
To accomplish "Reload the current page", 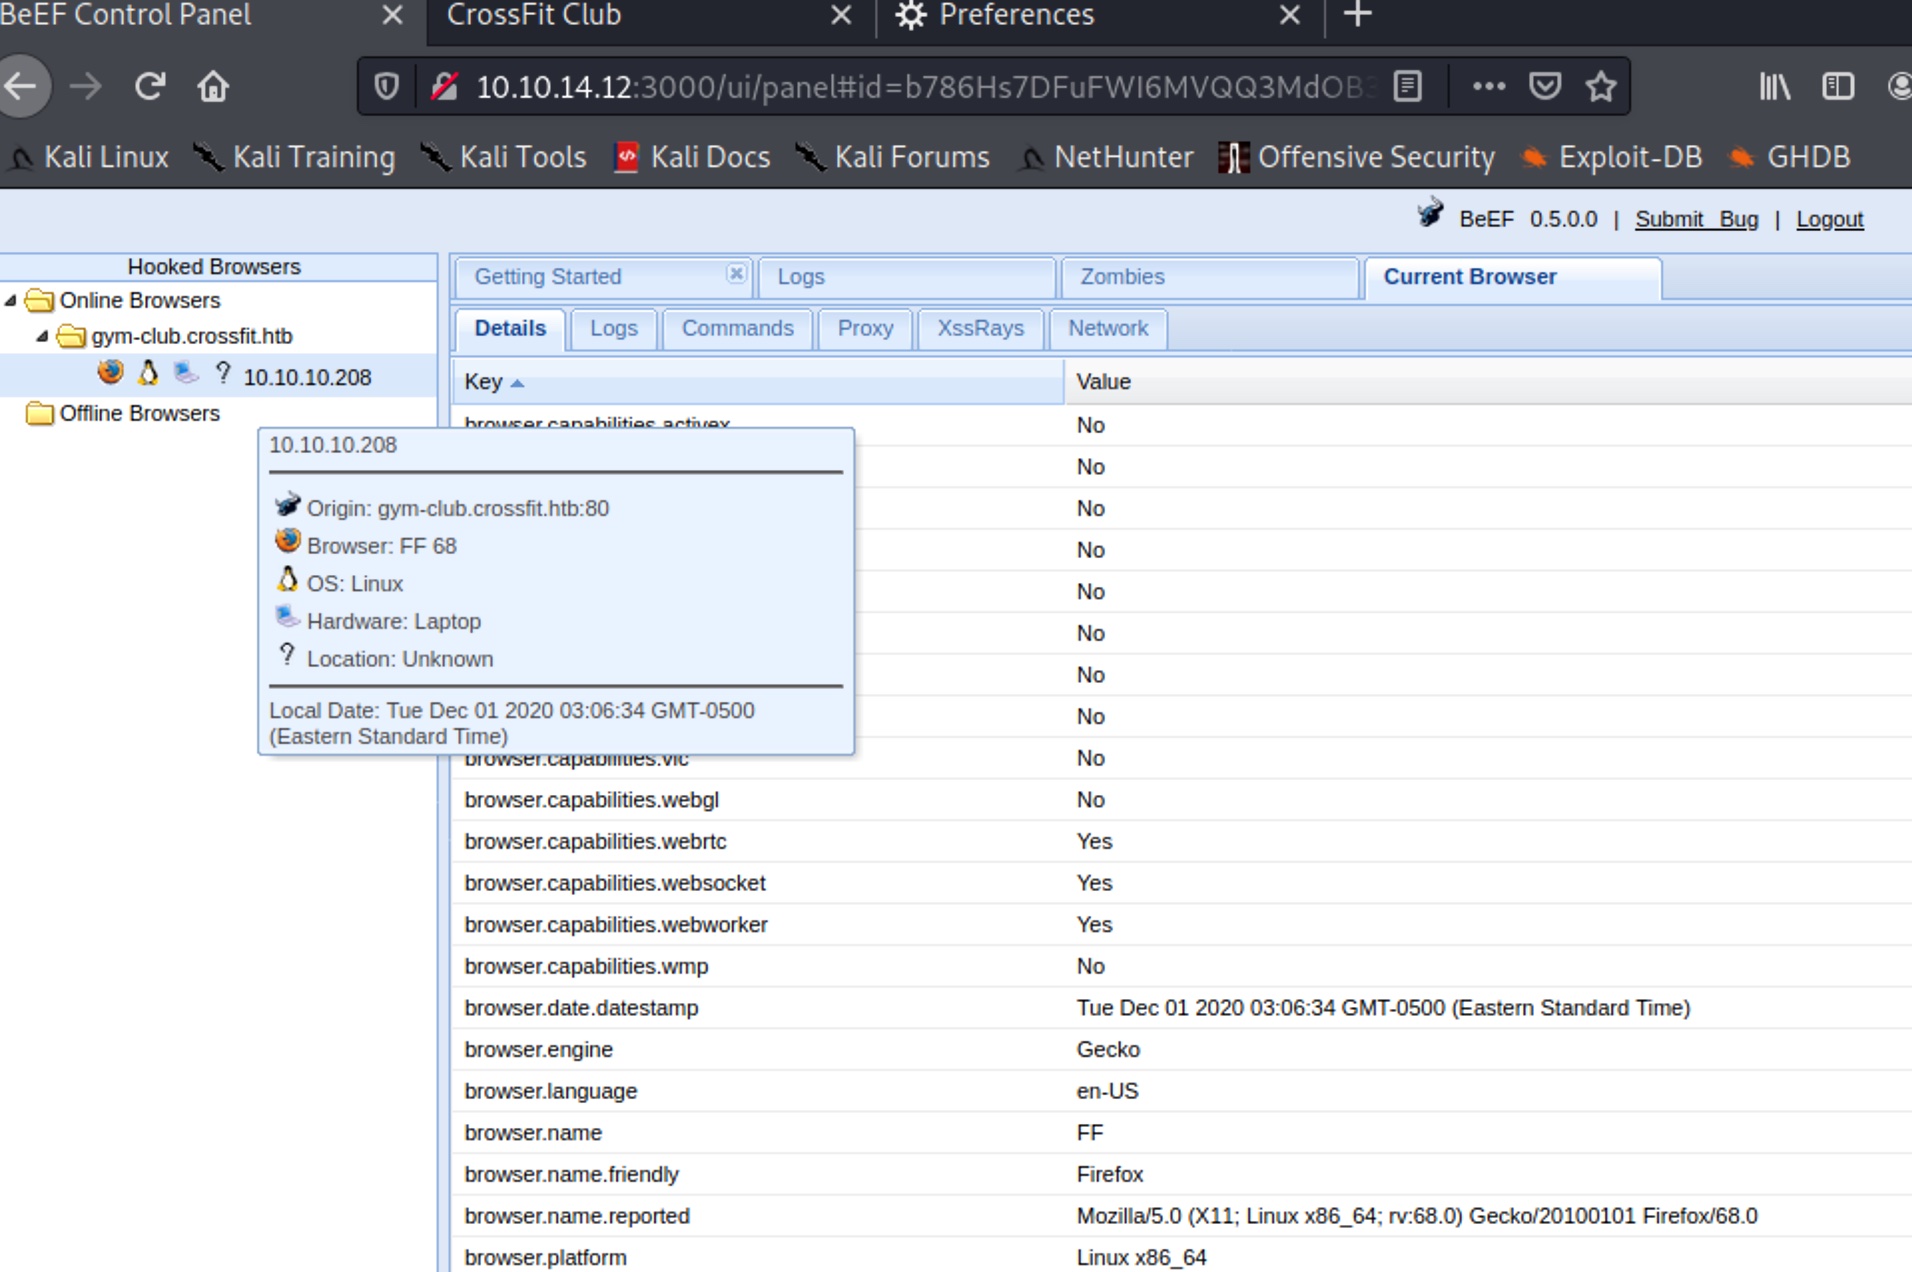I will 150,87.
